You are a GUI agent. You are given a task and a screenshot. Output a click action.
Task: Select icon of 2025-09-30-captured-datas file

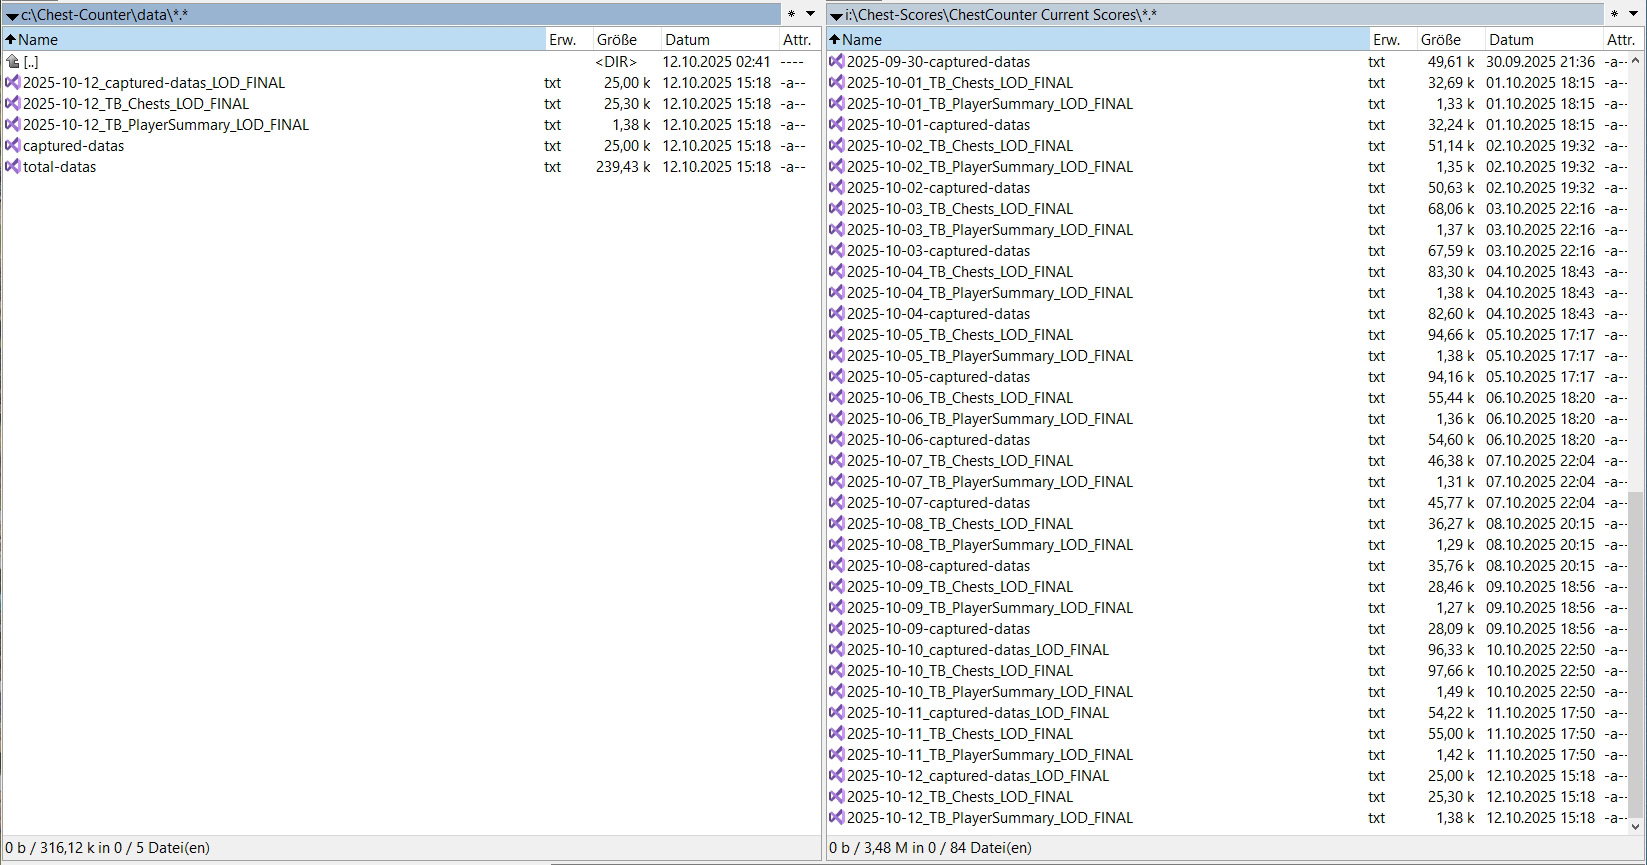click(837, 62)
